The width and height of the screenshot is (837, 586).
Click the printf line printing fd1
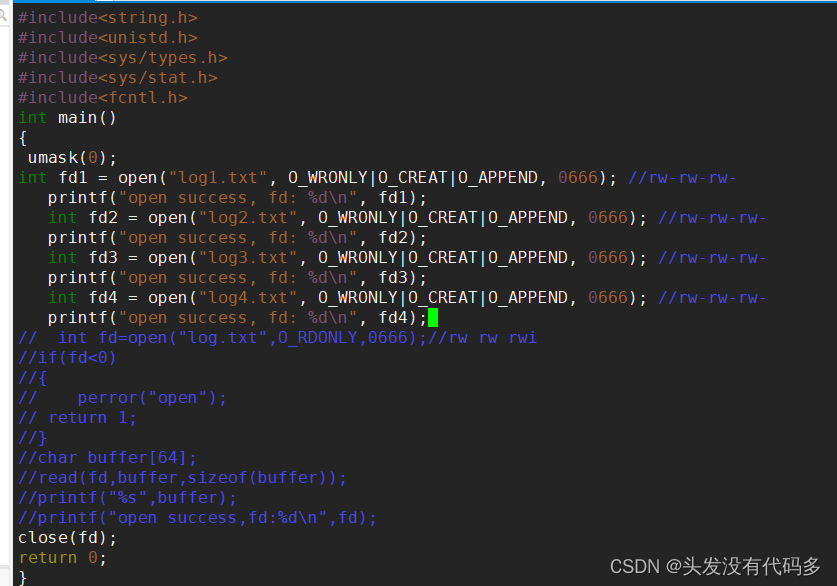pos(237,198)
